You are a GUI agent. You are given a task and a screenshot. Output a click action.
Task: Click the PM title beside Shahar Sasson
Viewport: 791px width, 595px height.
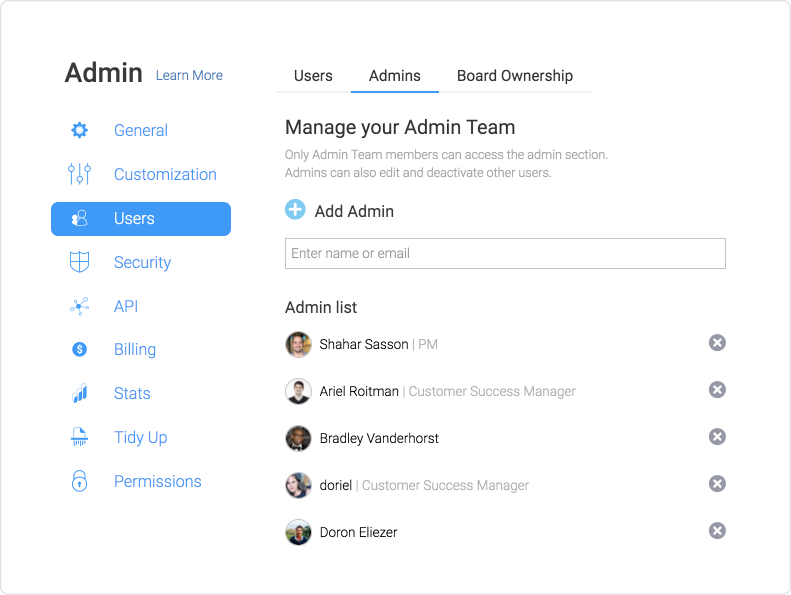pyautogui.click(x=428, y=344)
